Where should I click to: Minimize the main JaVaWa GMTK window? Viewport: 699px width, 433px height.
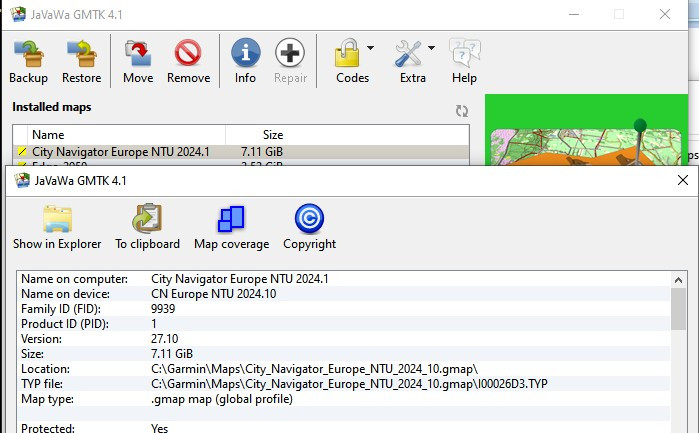tap(574, 14)
